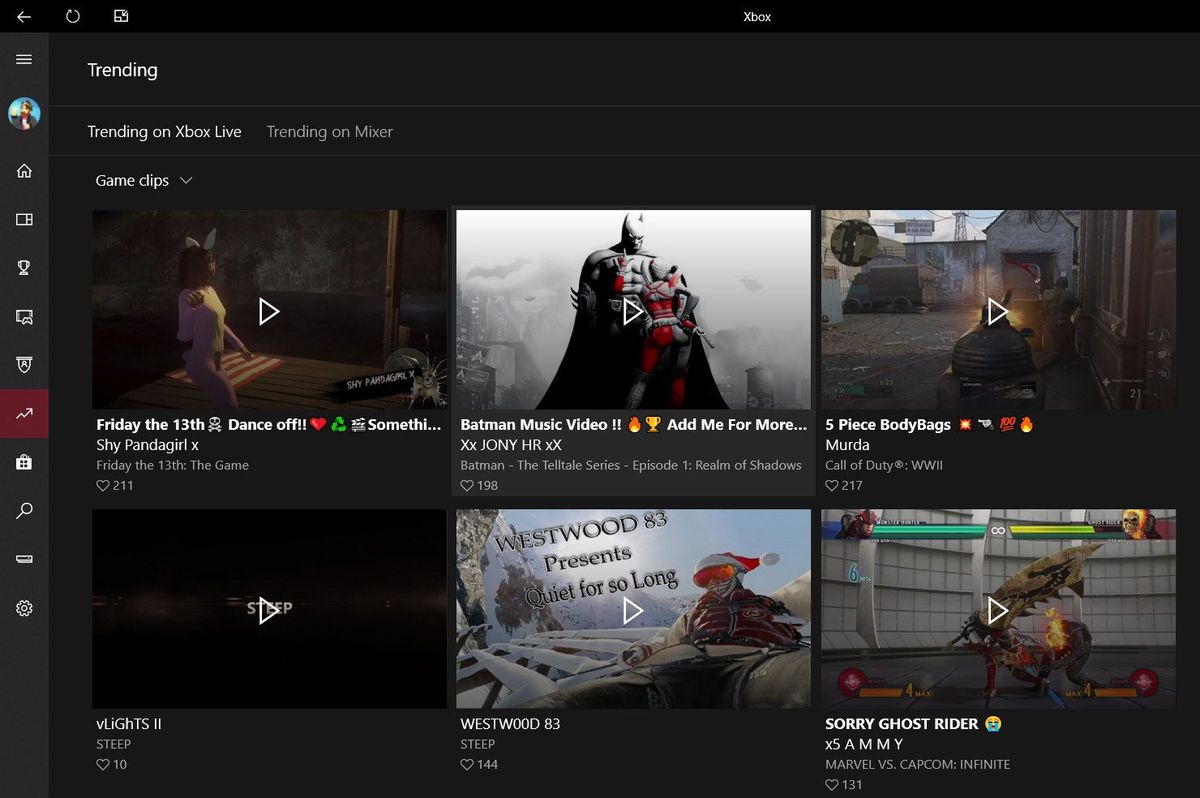The height and width of the screenshot is (798, 1200).
Task: Refresh the page with the reload icon
Action: click(x=73, y=16)
